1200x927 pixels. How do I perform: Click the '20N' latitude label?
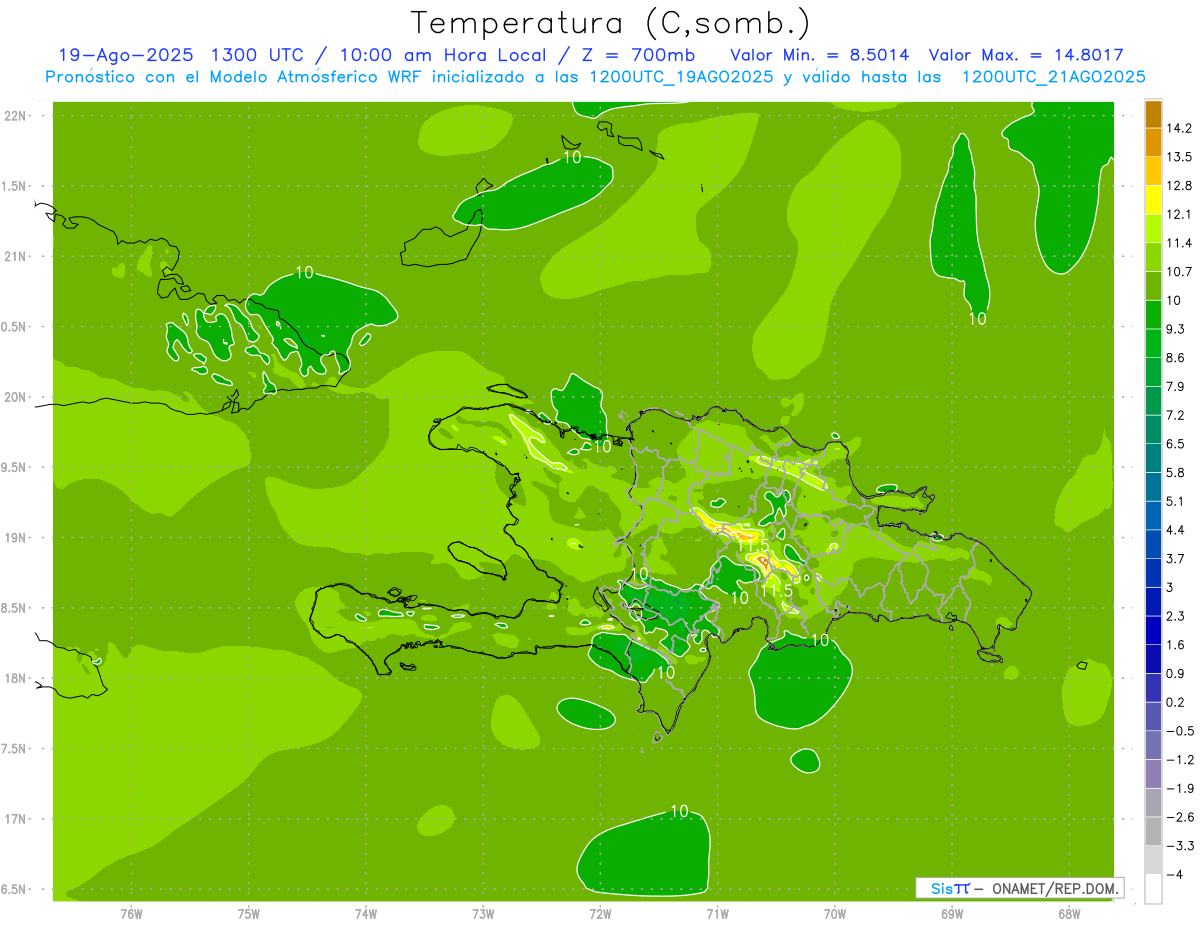(15, 398)
